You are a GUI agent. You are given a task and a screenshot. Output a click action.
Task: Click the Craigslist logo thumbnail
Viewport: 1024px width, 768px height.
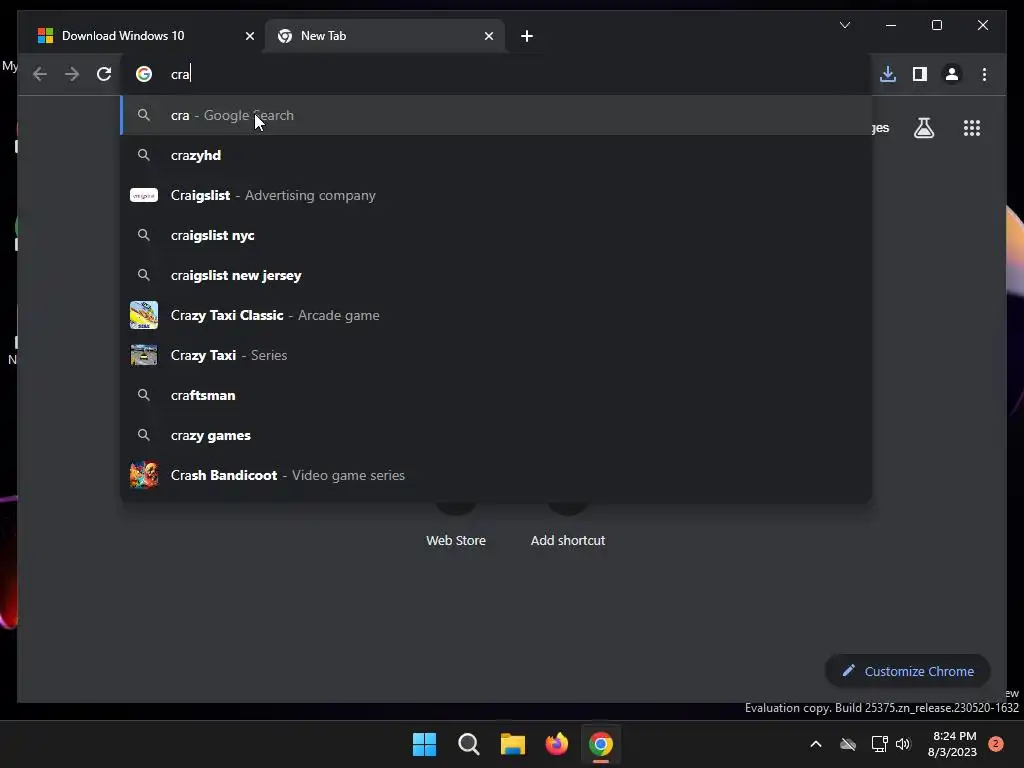coord(144,195)
